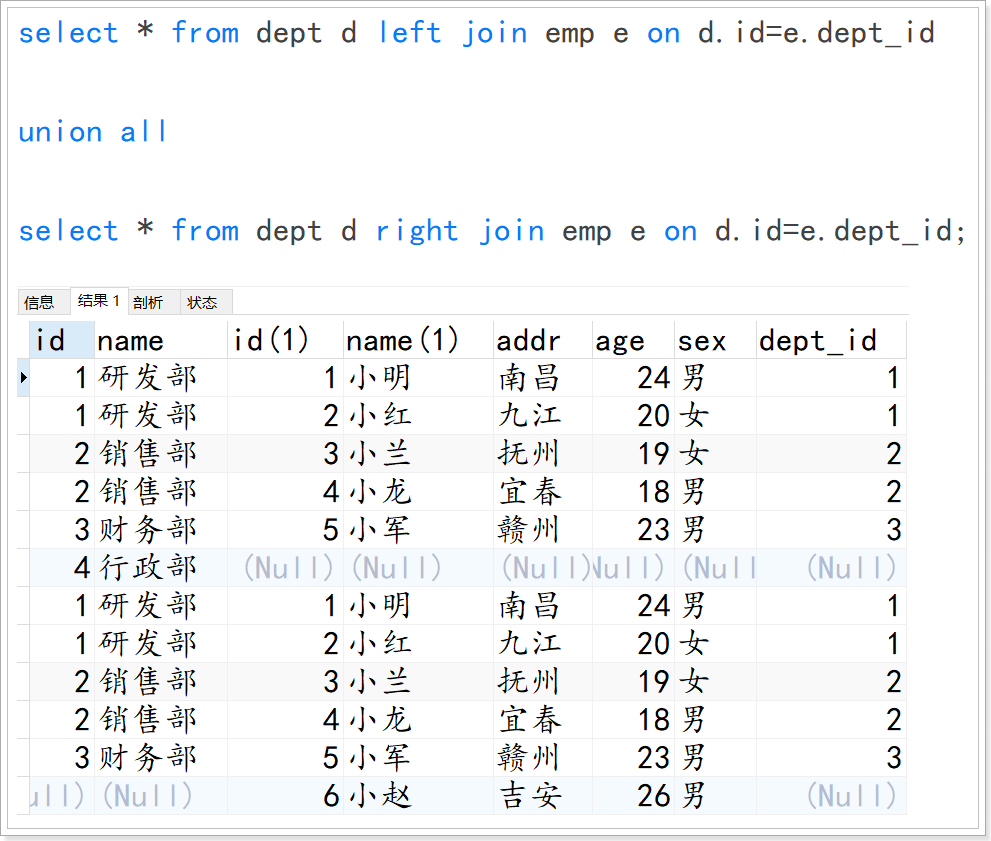
Task: Select the 行政部 cell
Action: [x=148, y=568]
